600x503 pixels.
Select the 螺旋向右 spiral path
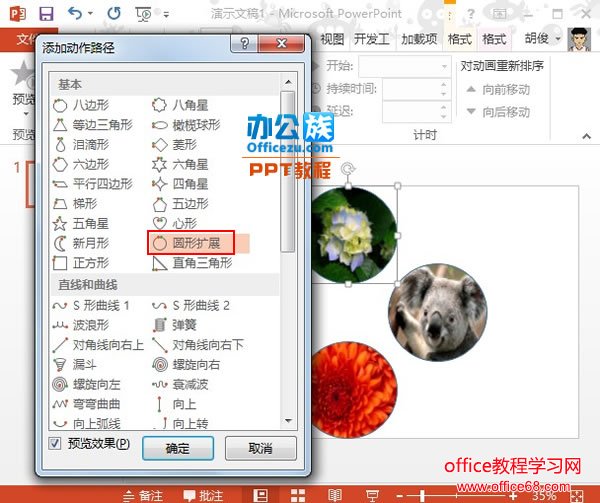coord(186,365)
